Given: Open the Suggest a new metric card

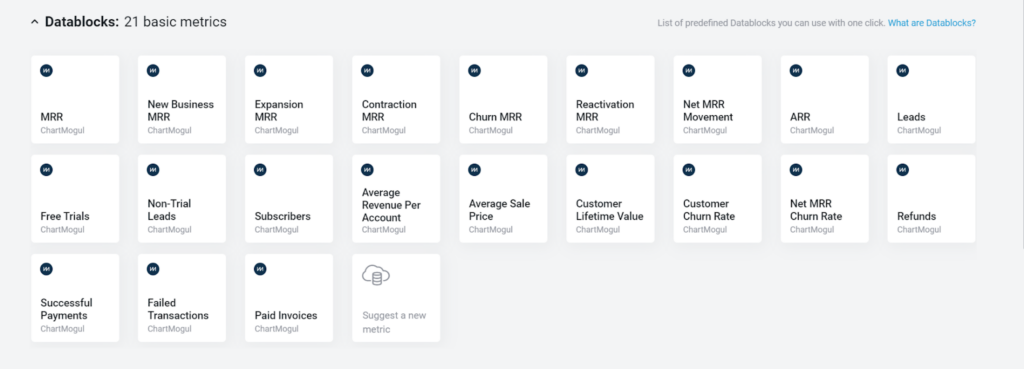Looking at the screenshot, I should (396, 298).
